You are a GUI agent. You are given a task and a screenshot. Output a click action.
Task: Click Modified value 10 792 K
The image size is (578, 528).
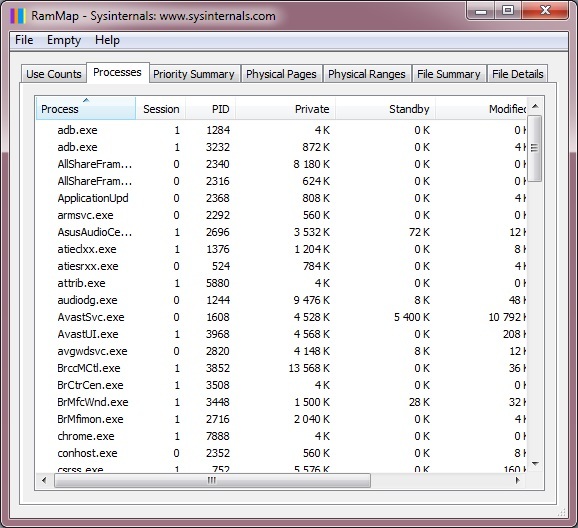pos(508,317)
